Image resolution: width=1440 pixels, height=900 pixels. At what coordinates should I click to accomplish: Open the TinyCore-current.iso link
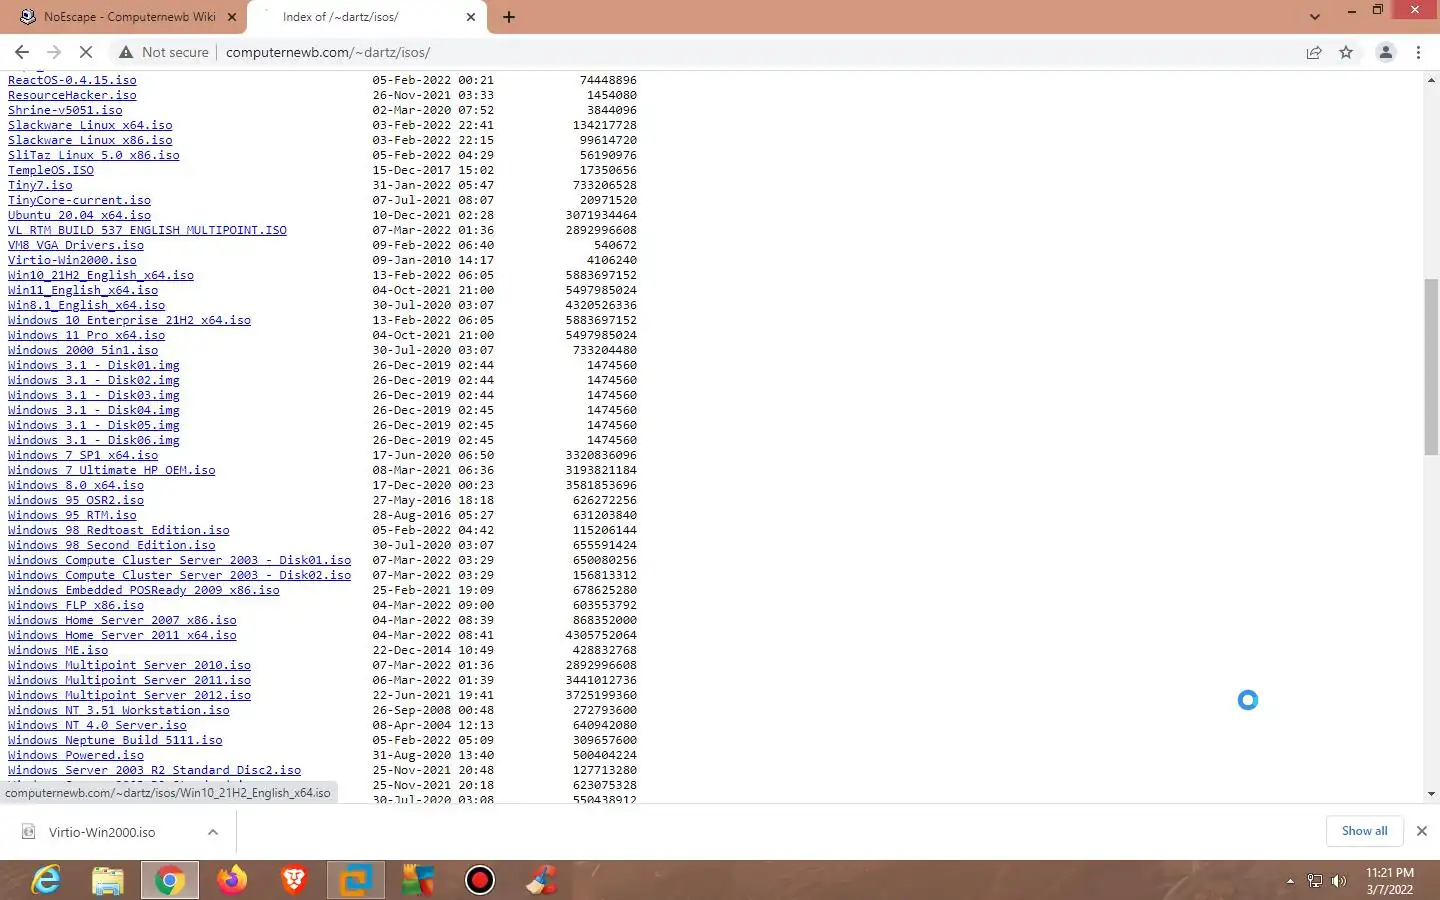pyautogui.click(x=79, y=200)
